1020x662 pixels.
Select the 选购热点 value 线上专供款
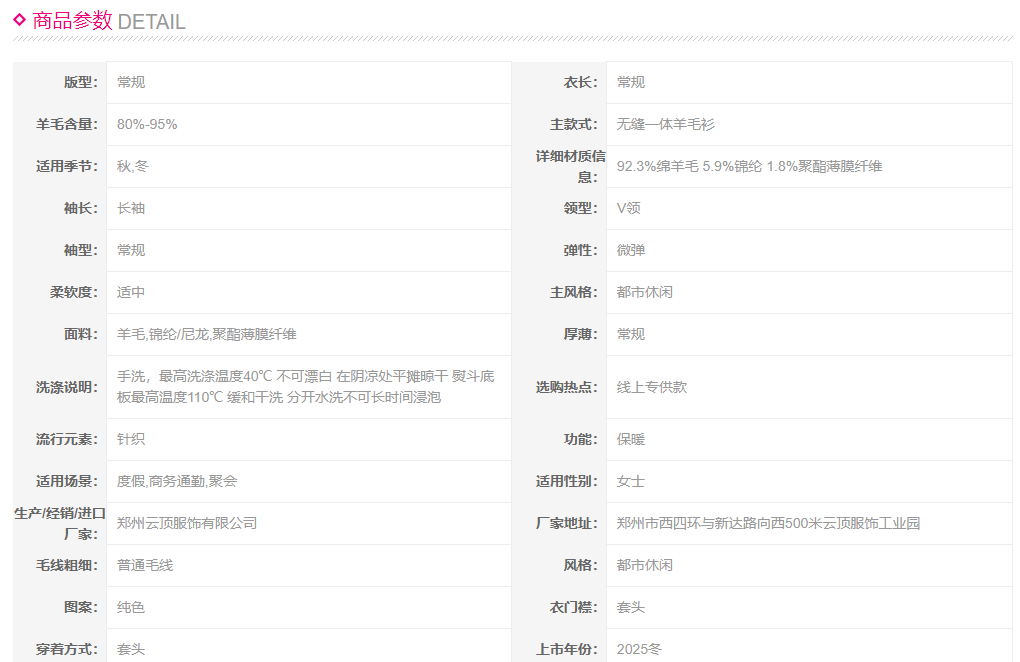point(652,387)
